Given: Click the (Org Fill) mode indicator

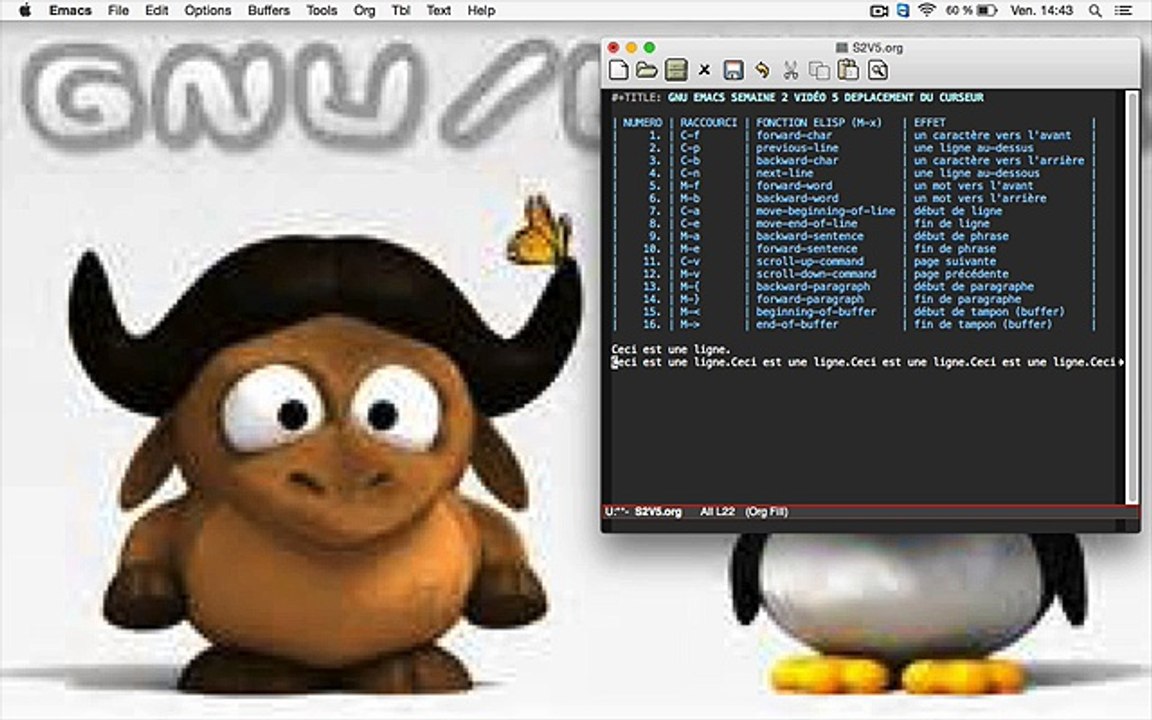Looking at the screenshot, I should 766,511.
